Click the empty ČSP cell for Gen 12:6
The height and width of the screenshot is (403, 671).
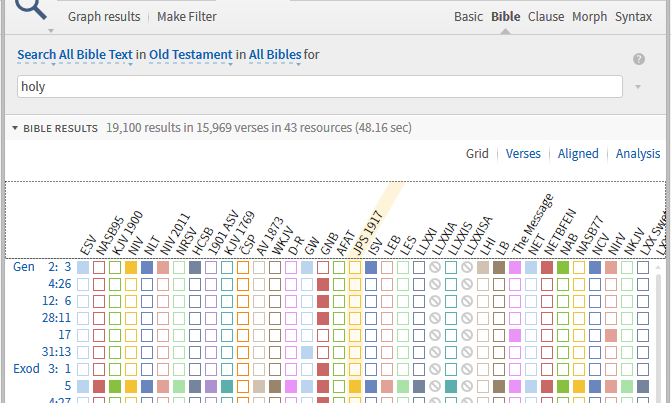[x=243, y=301]
